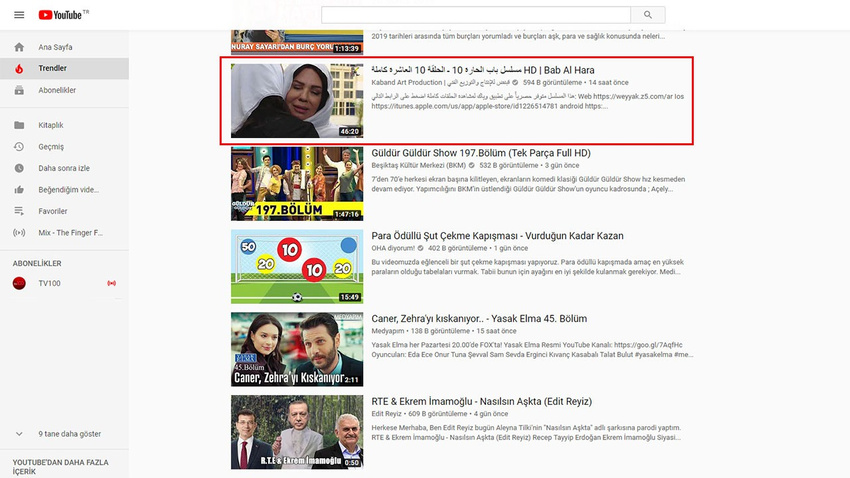The image size is (850, 478).
Task: Open Daha sonra izle list
Action: 65,168
